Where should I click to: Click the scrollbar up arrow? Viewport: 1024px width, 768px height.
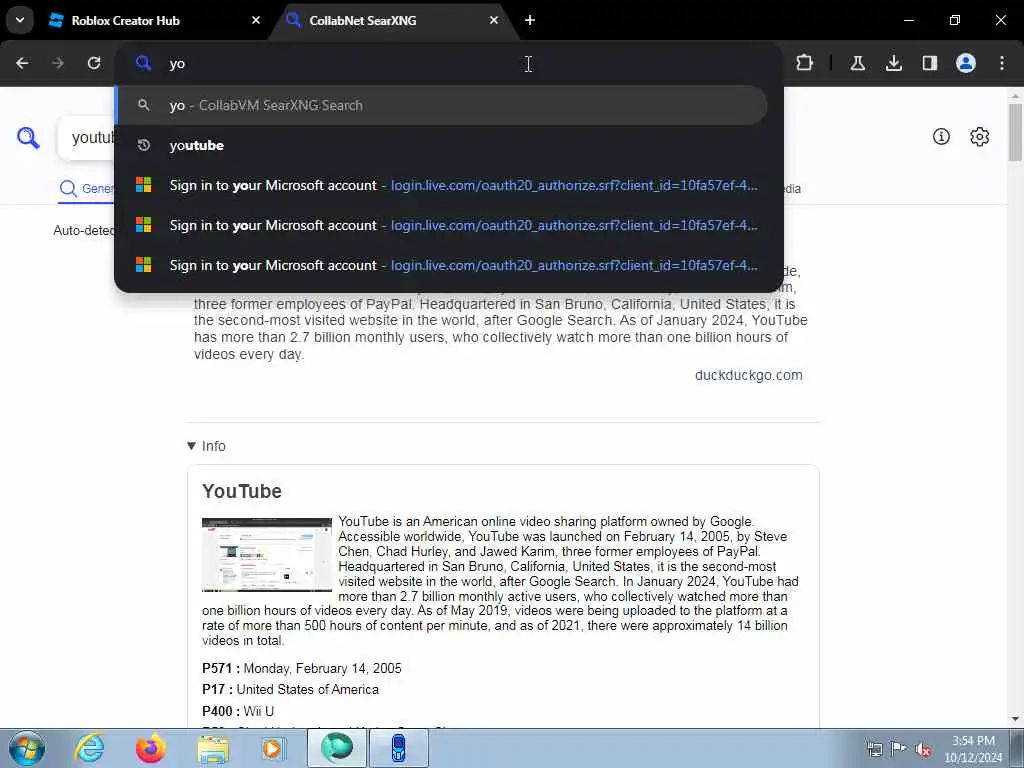coord(1016,95)
